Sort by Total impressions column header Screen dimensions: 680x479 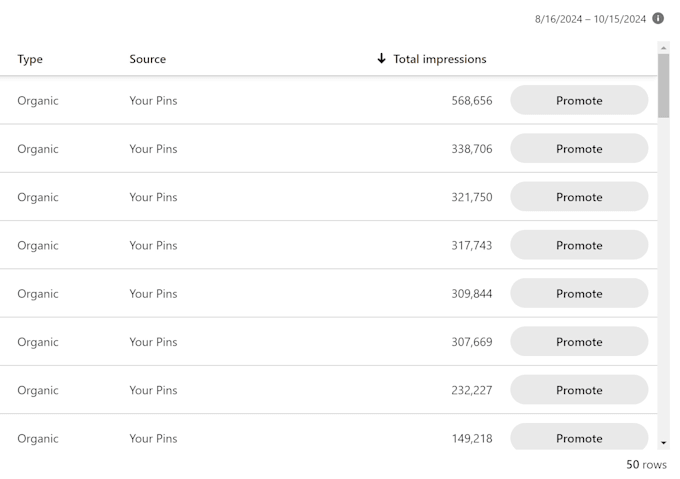tap(440, 59)
